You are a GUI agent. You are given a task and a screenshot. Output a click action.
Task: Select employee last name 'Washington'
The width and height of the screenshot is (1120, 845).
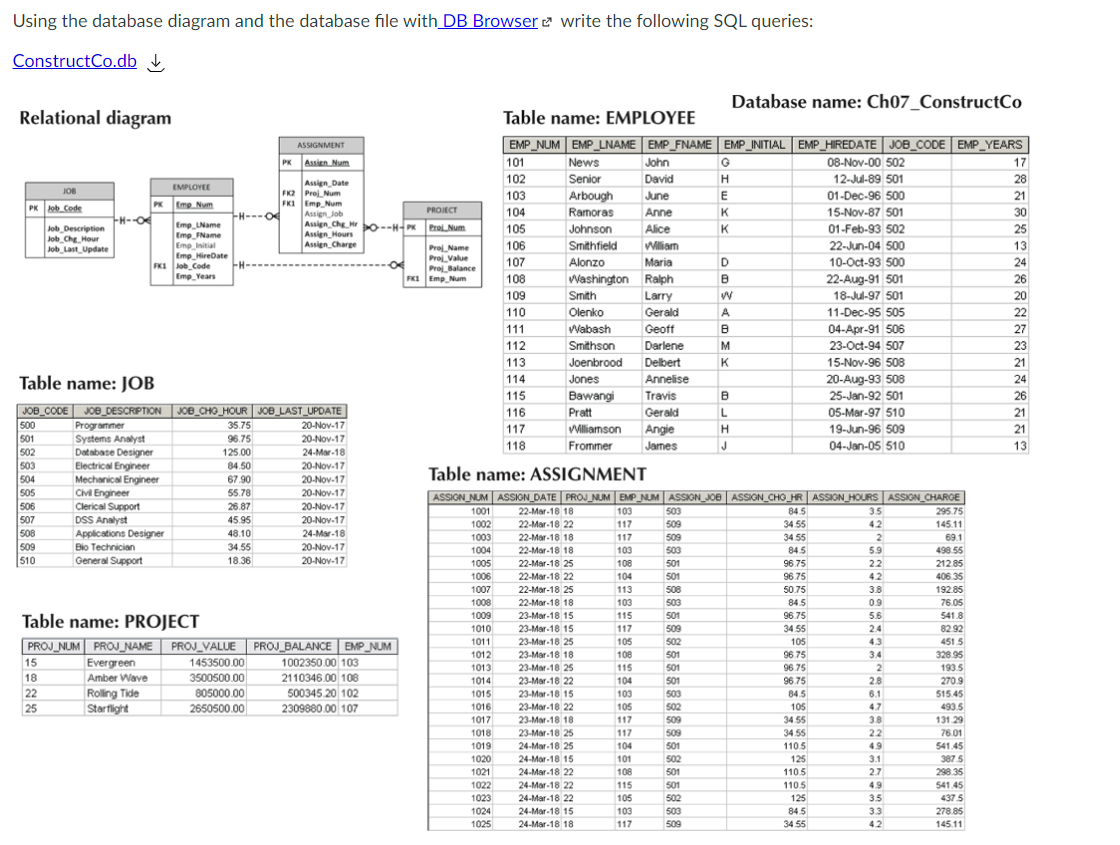click(x=599, y=279)
